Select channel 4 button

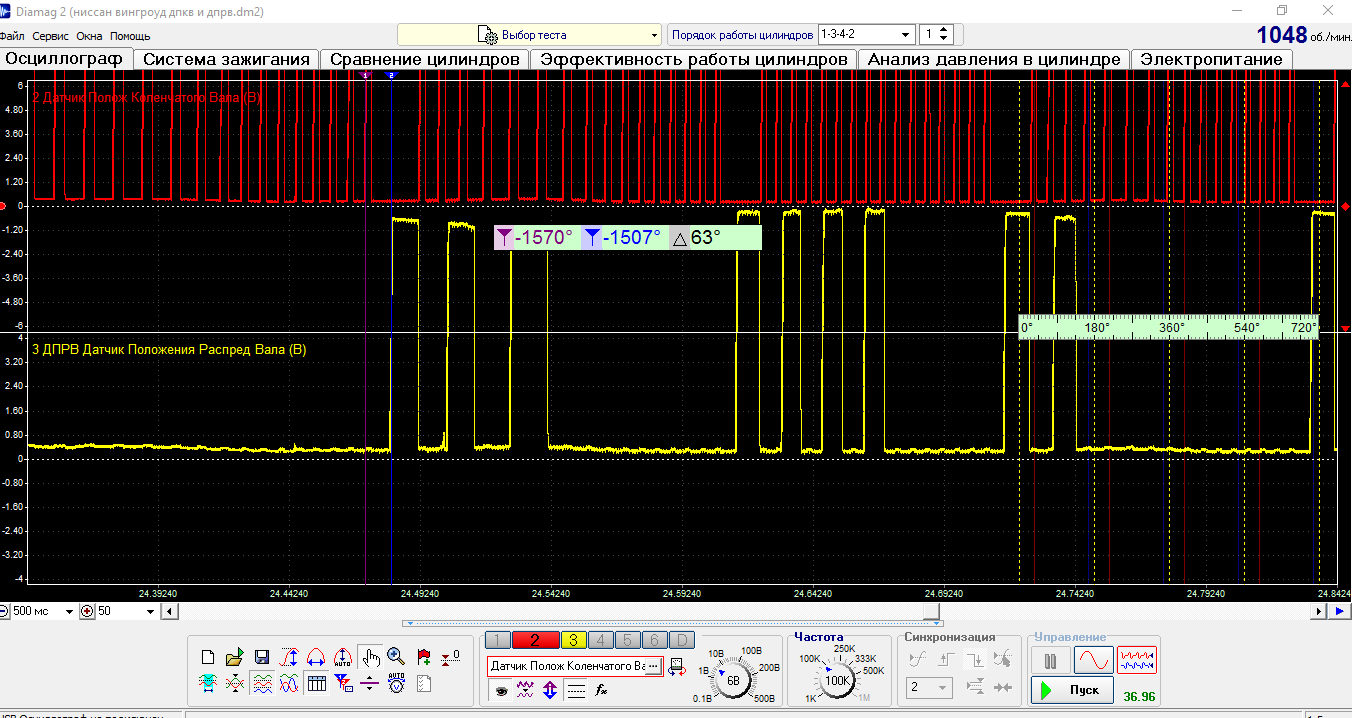point(601,640)
